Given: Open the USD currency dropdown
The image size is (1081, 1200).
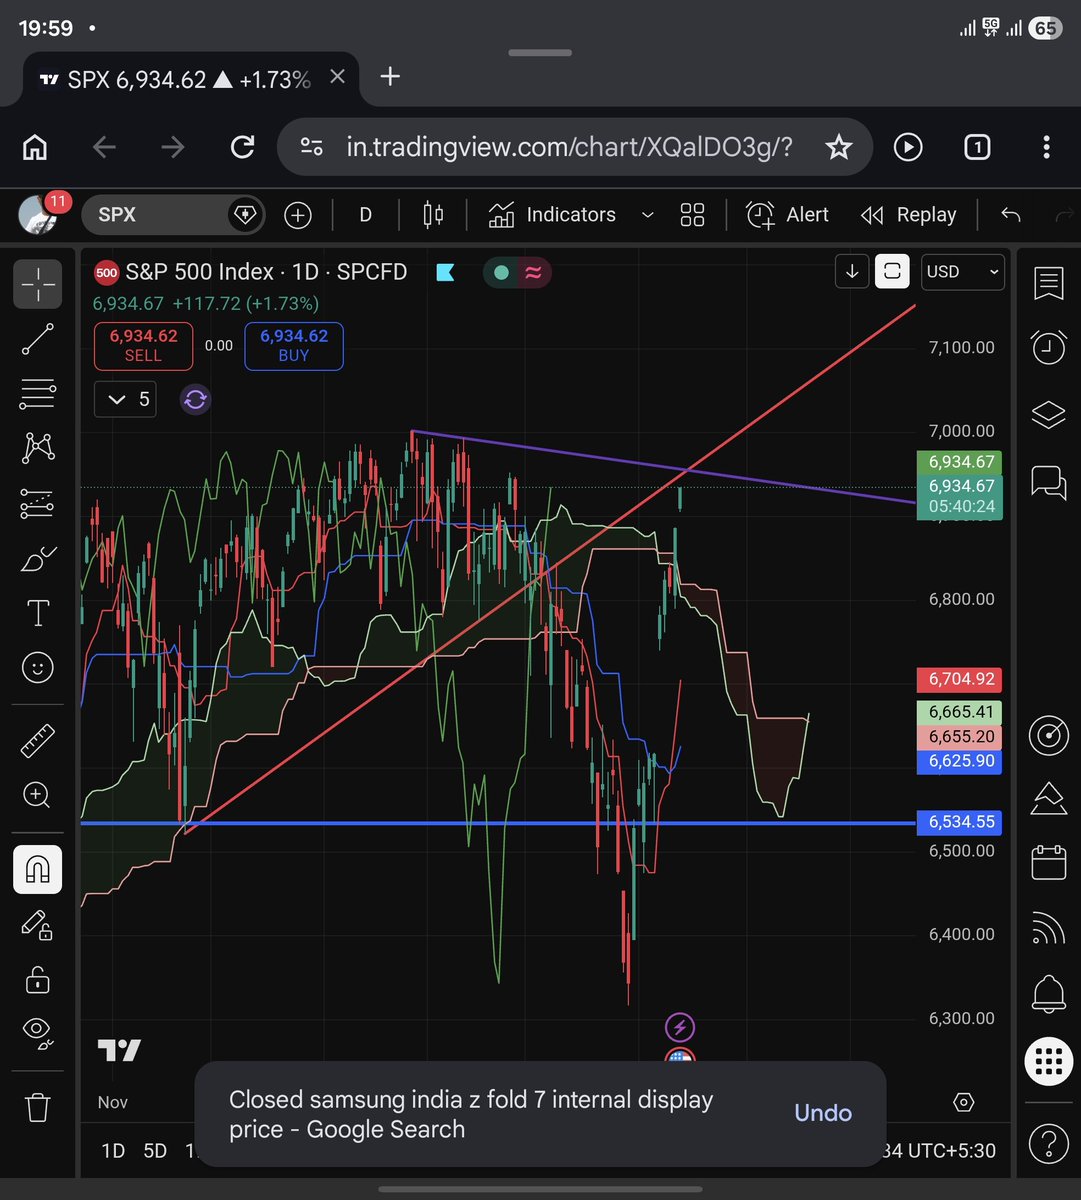Looking at the screenshot, I should tap(963, 272).
